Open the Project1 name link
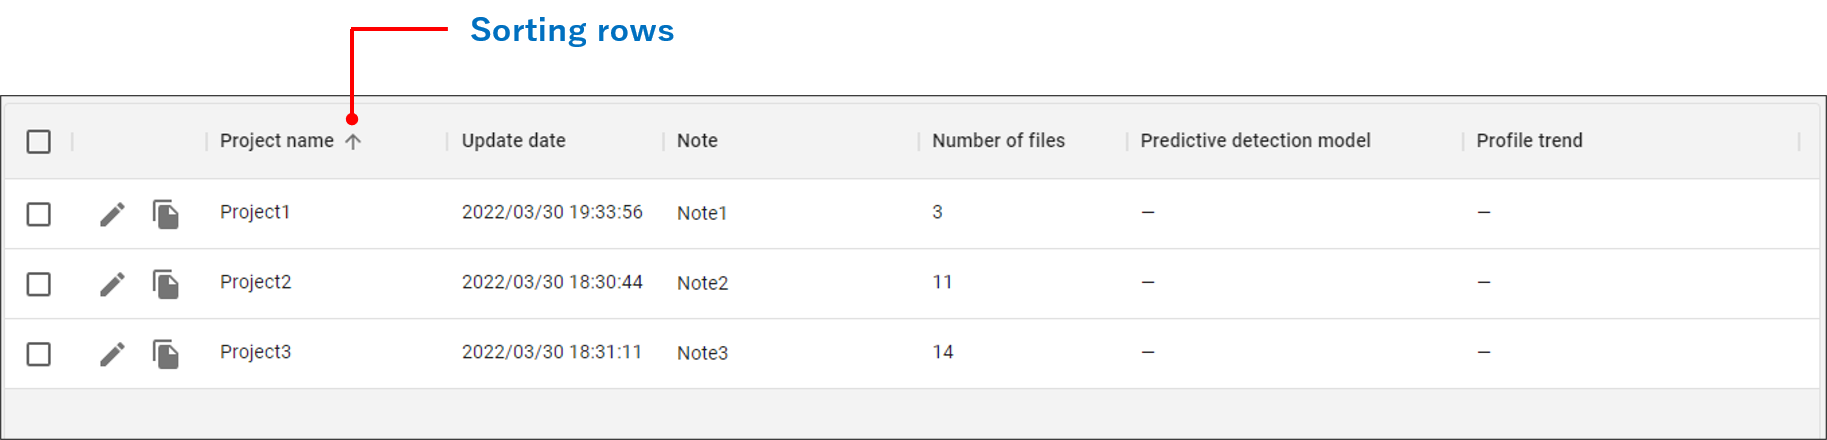1827x440 pixels. [255, 212]
